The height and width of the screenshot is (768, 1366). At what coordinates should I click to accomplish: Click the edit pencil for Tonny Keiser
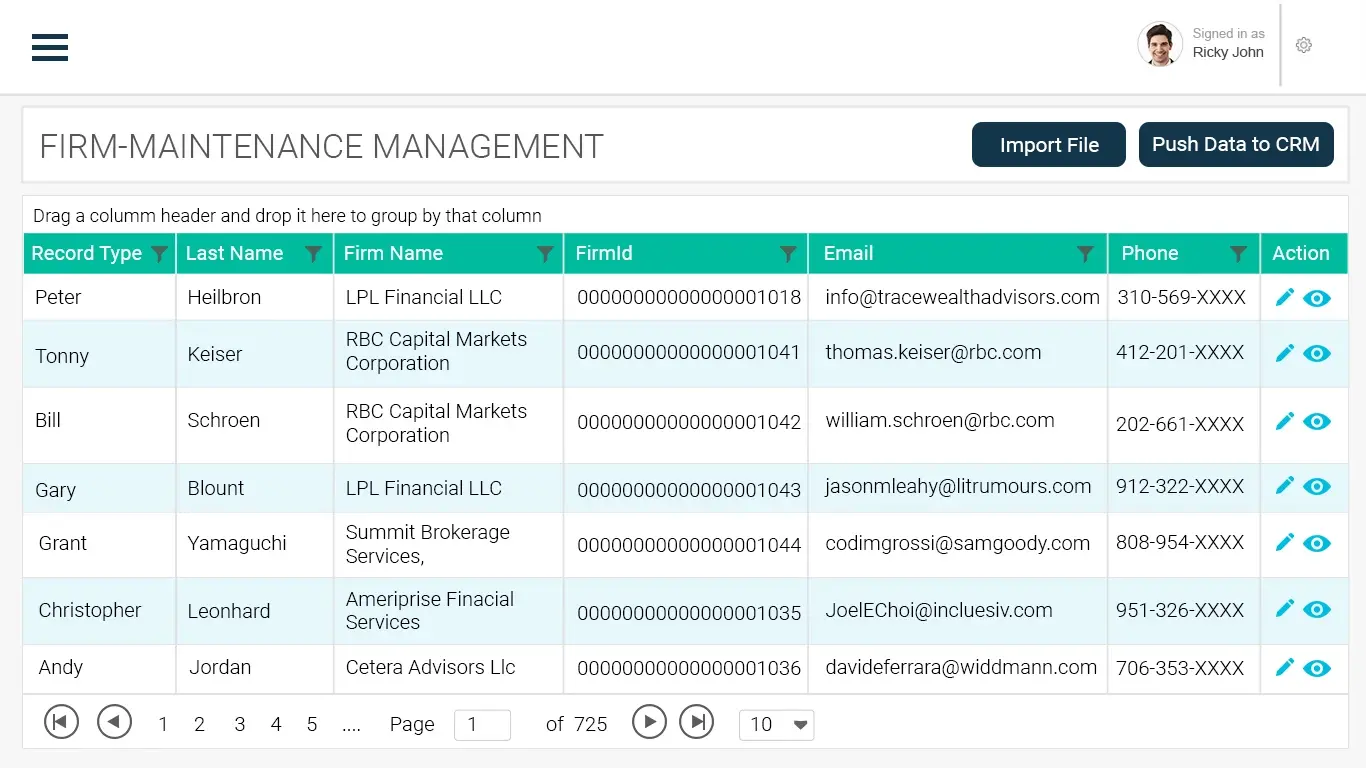click(x=1285, y=353)
